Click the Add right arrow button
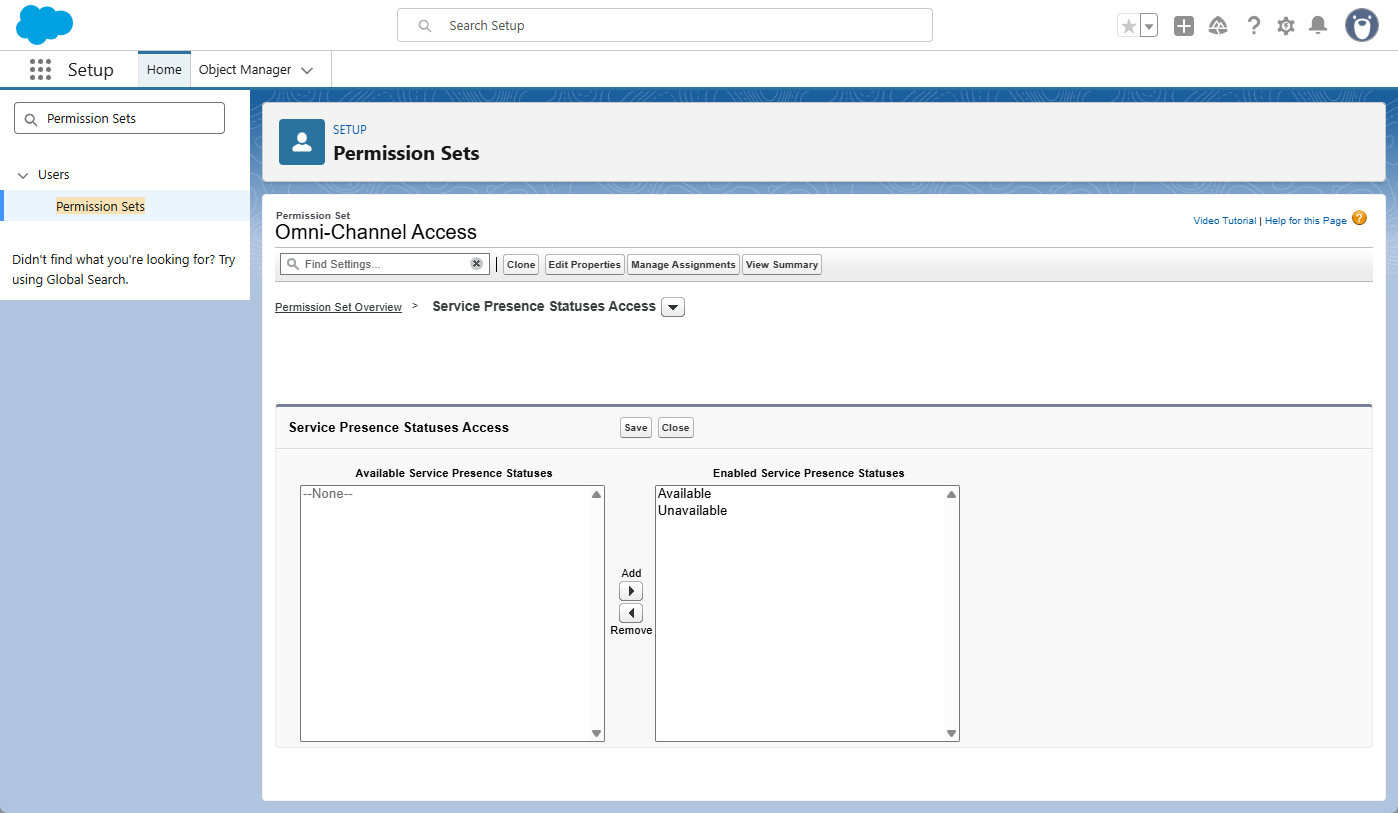 click(631, 591)
